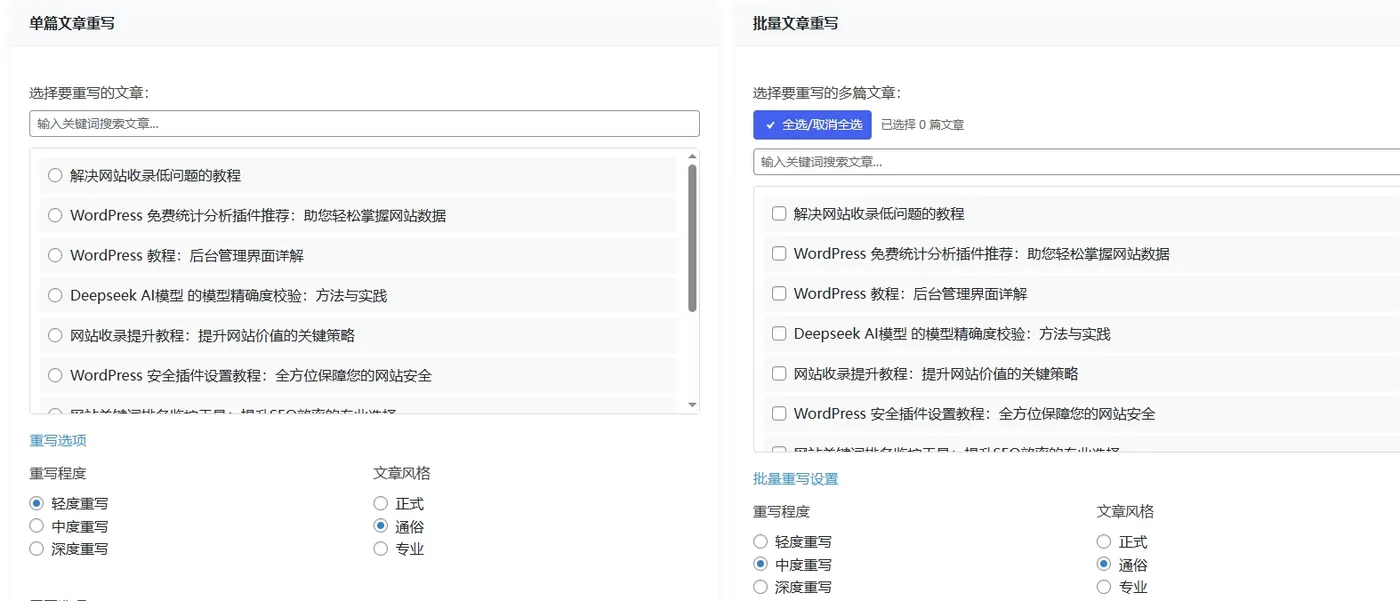The image size is (1400, 601).
Task: Select 深度重写 in single rewrite options
Action: pyautogui.click(x=37, y=548)
